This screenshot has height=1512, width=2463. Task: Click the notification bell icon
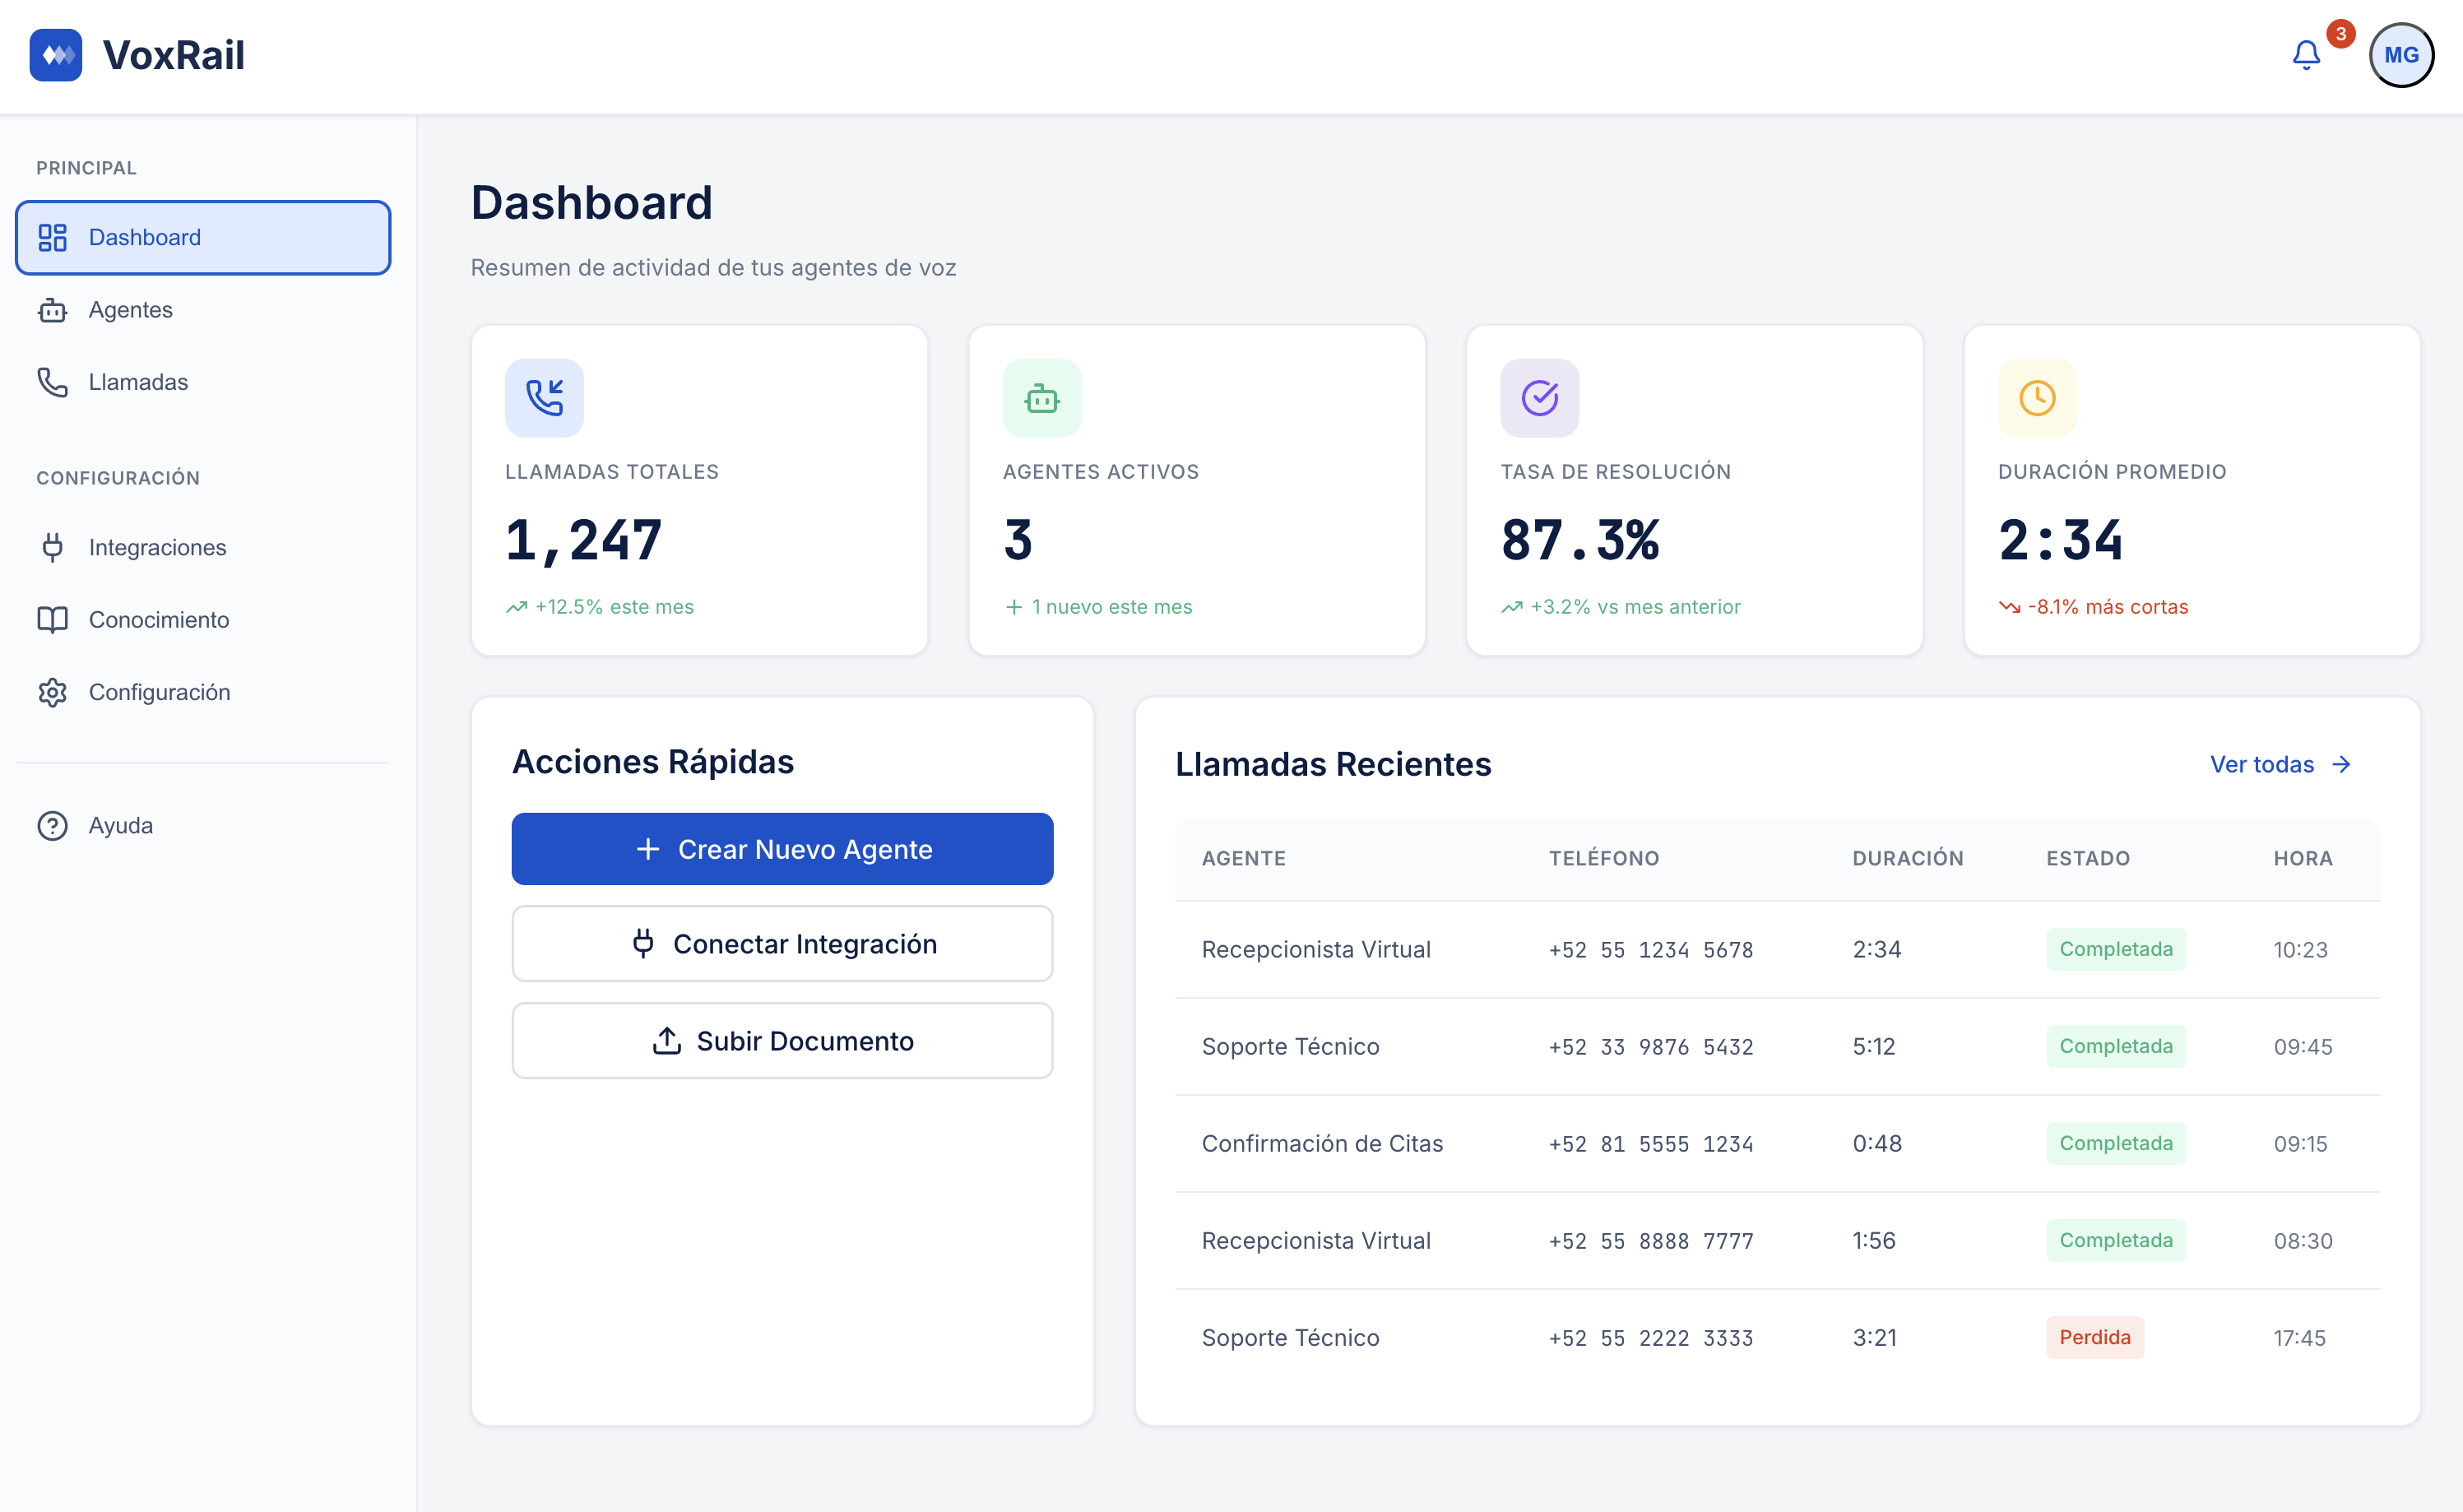tap(2305, 55)
